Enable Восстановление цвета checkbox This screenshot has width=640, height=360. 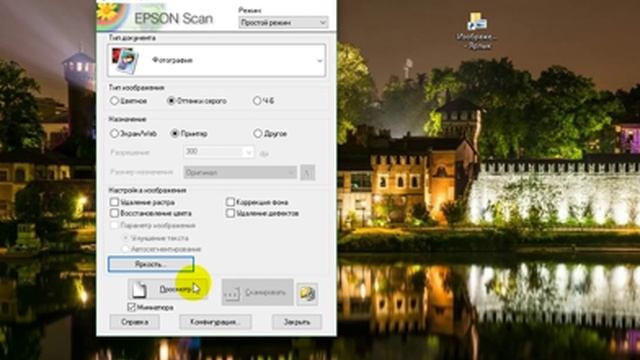click(114, 213)
